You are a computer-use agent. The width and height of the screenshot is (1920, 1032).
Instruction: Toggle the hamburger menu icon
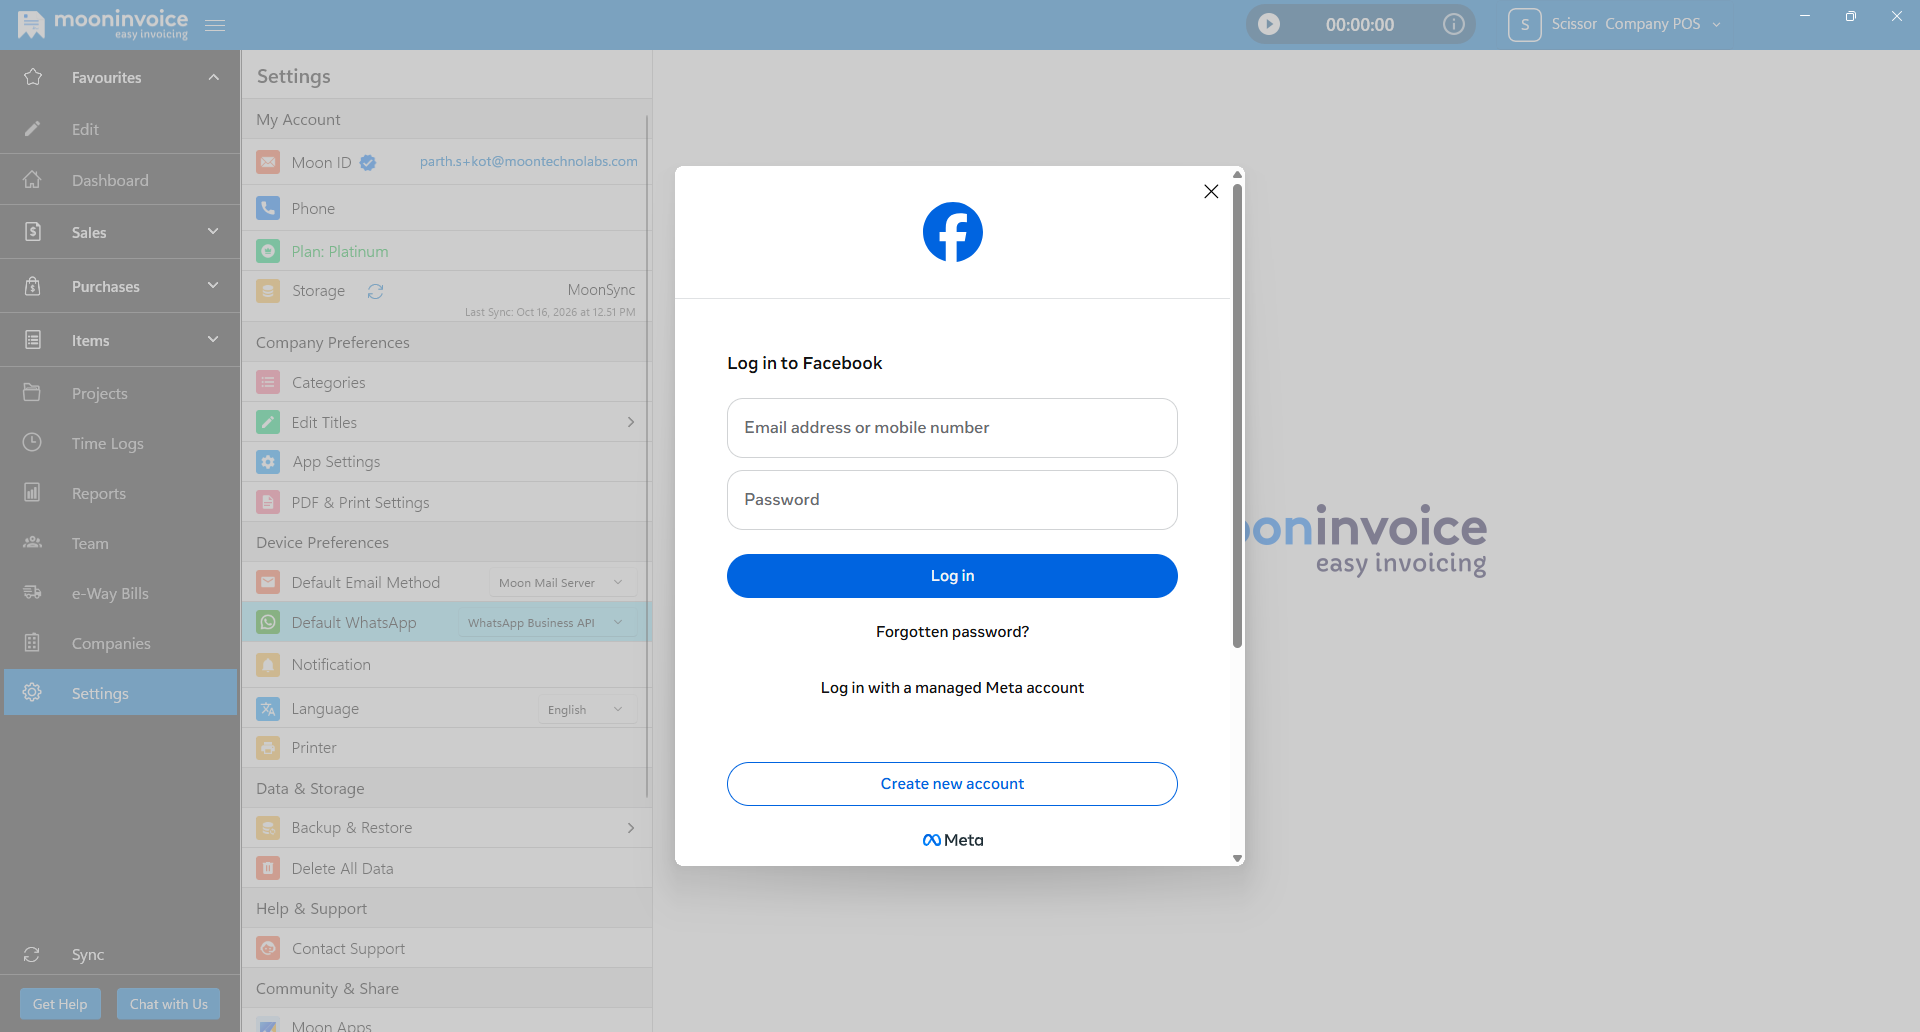tap(215, 25)
